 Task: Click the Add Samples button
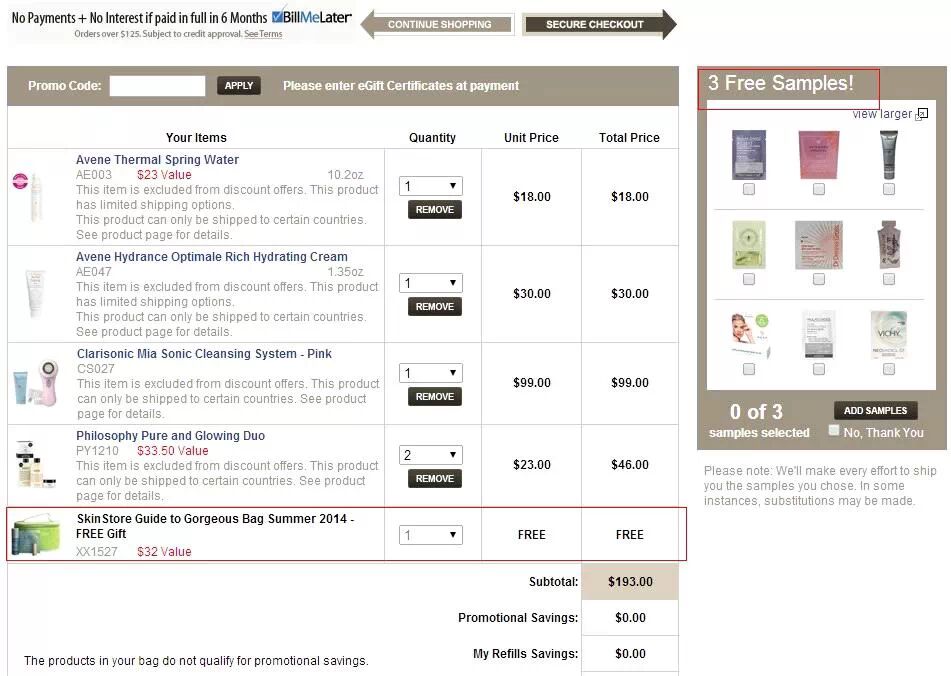[x=876, y=410]
